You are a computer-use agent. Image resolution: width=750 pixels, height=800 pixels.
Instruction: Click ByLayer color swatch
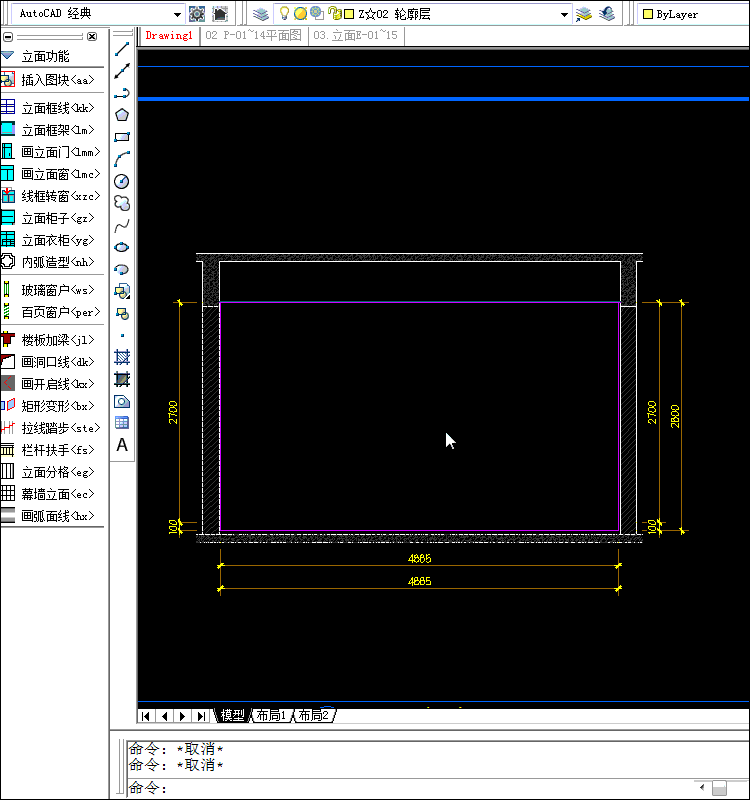tap(648, 14)
